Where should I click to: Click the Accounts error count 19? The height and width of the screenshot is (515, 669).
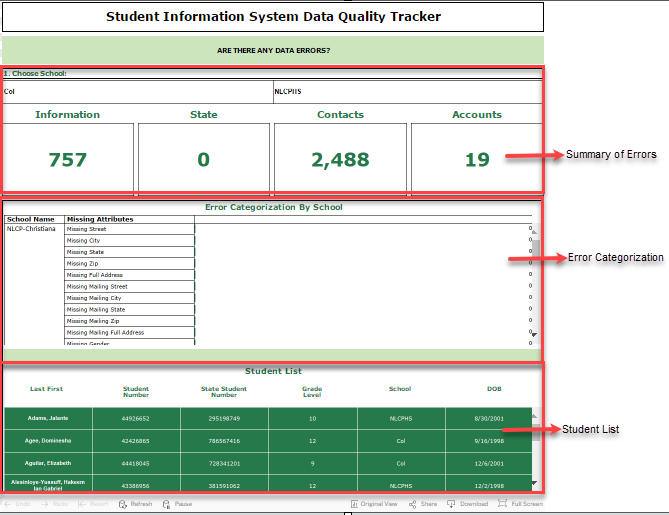477,160
